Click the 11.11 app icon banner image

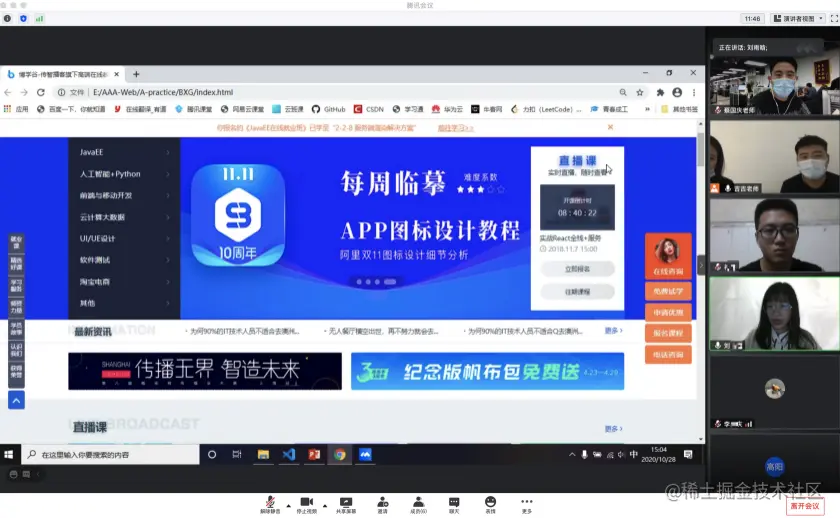[238, 215]
